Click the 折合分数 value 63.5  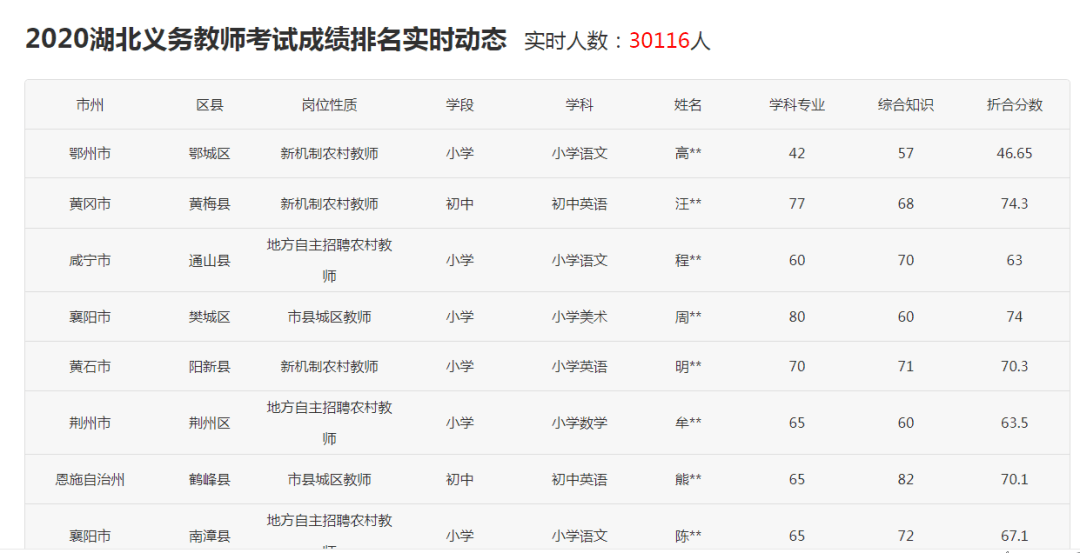[1015, 423]
